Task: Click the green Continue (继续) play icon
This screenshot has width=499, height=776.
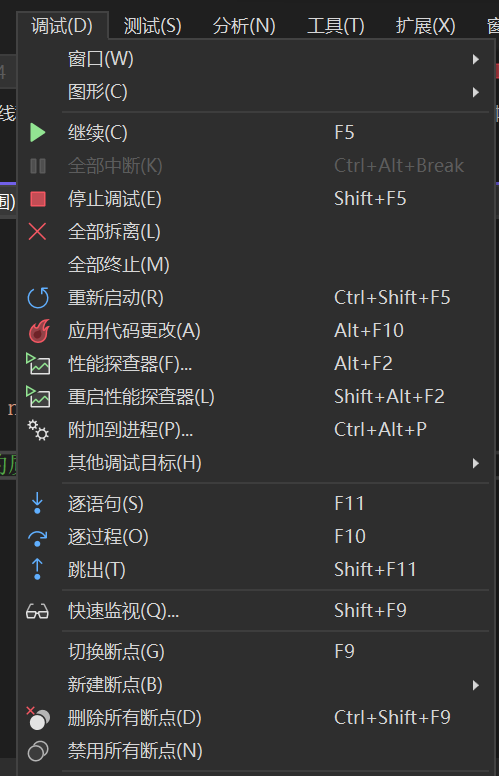Action: click(x=38, y=133)
